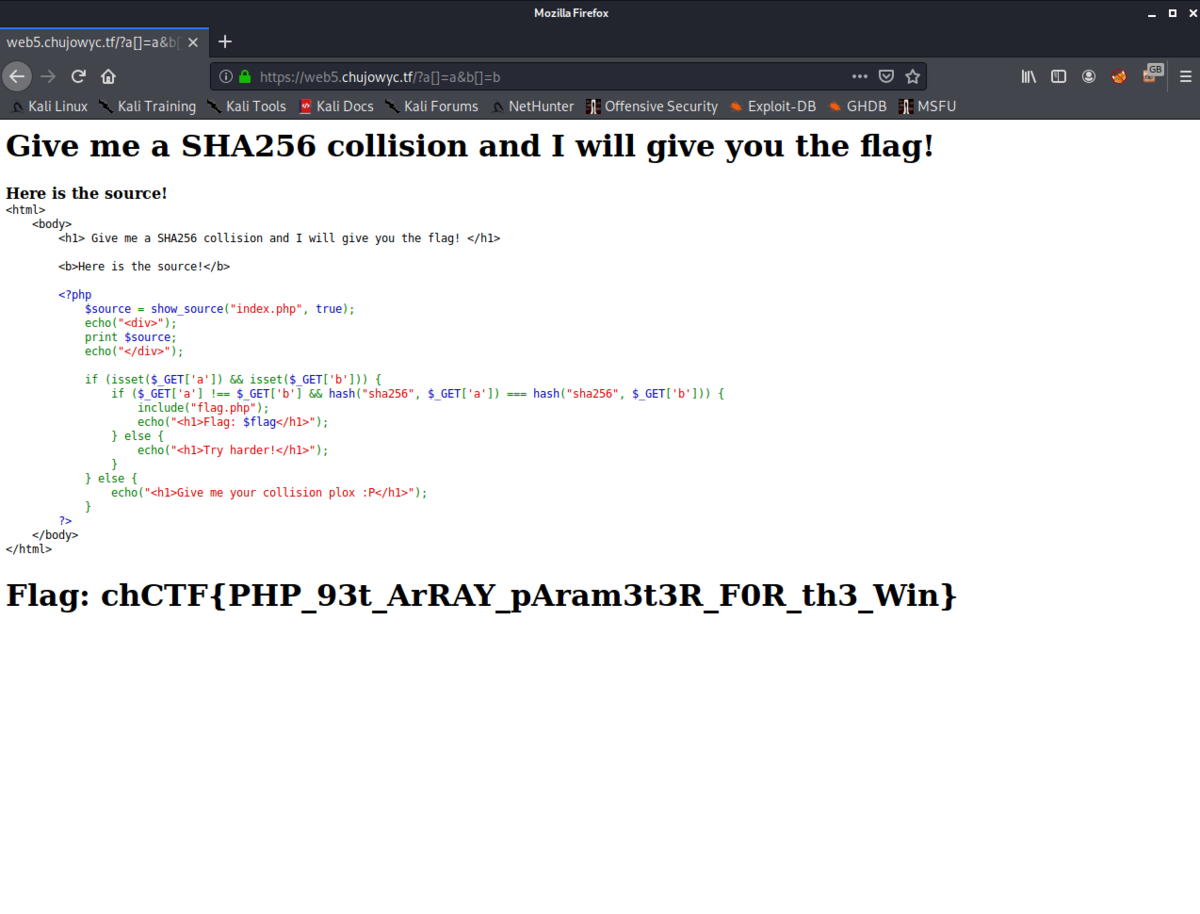The width and height of the screenshot is (1200, 914).
Task: Reload the current page
Action: point(78,76)
